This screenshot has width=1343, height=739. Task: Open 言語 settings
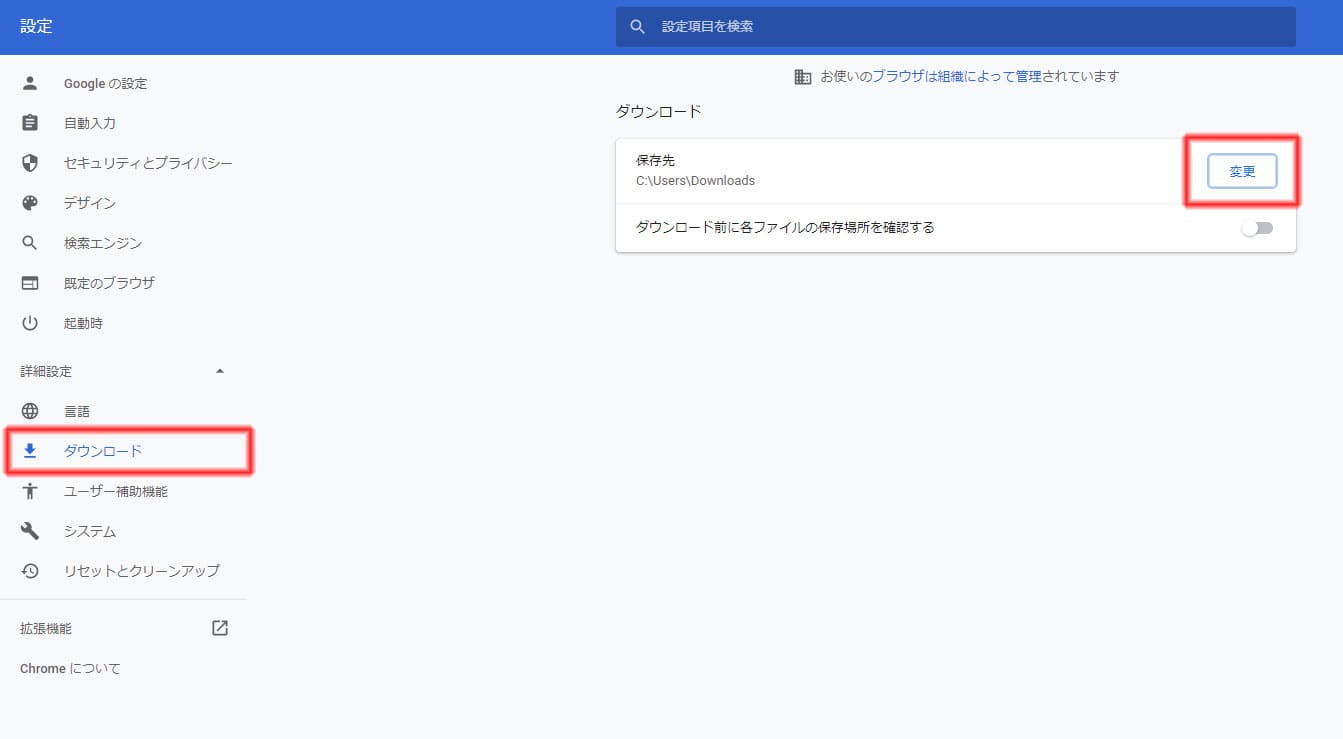point(77,411)
